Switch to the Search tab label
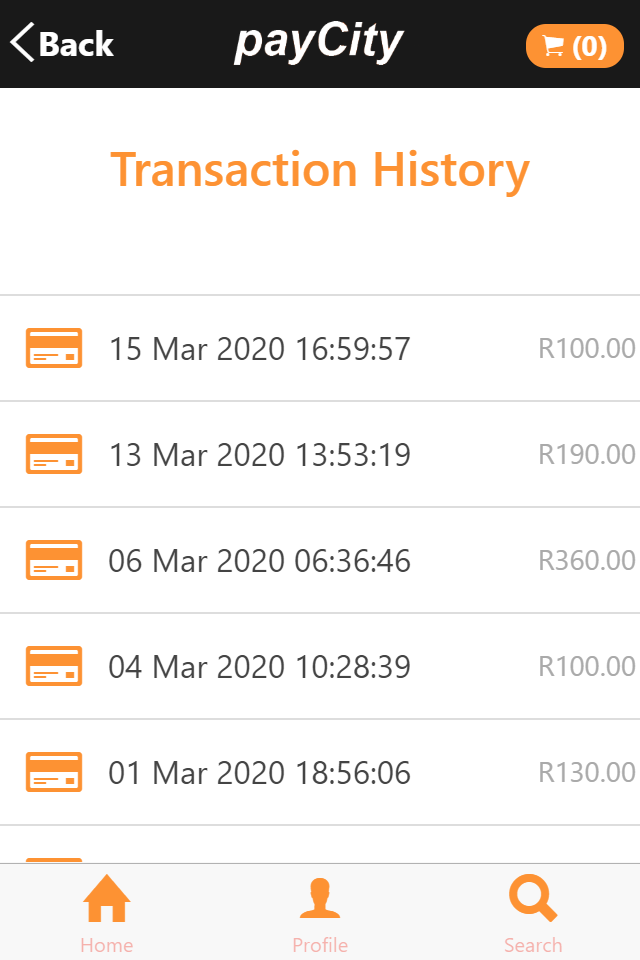 pyautogui.click(x=532, y=945)
